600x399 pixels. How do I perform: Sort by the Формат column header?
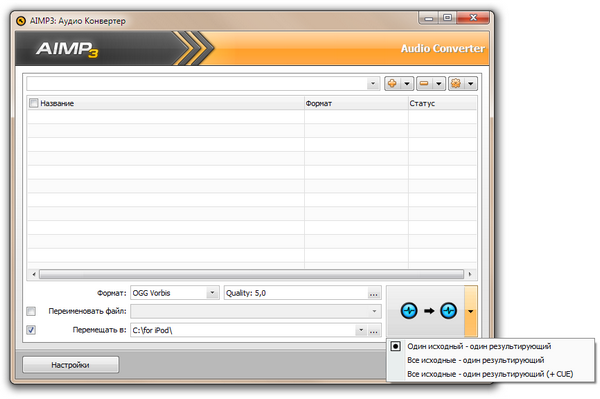(x=356, y=103)
